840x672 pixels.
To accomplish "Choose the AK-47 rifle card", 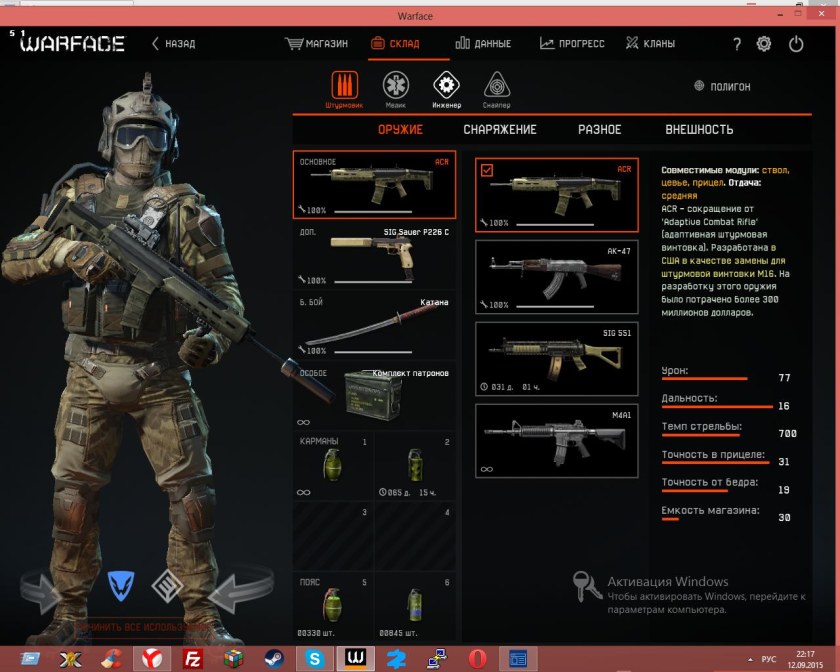I will tap(557, 277).
